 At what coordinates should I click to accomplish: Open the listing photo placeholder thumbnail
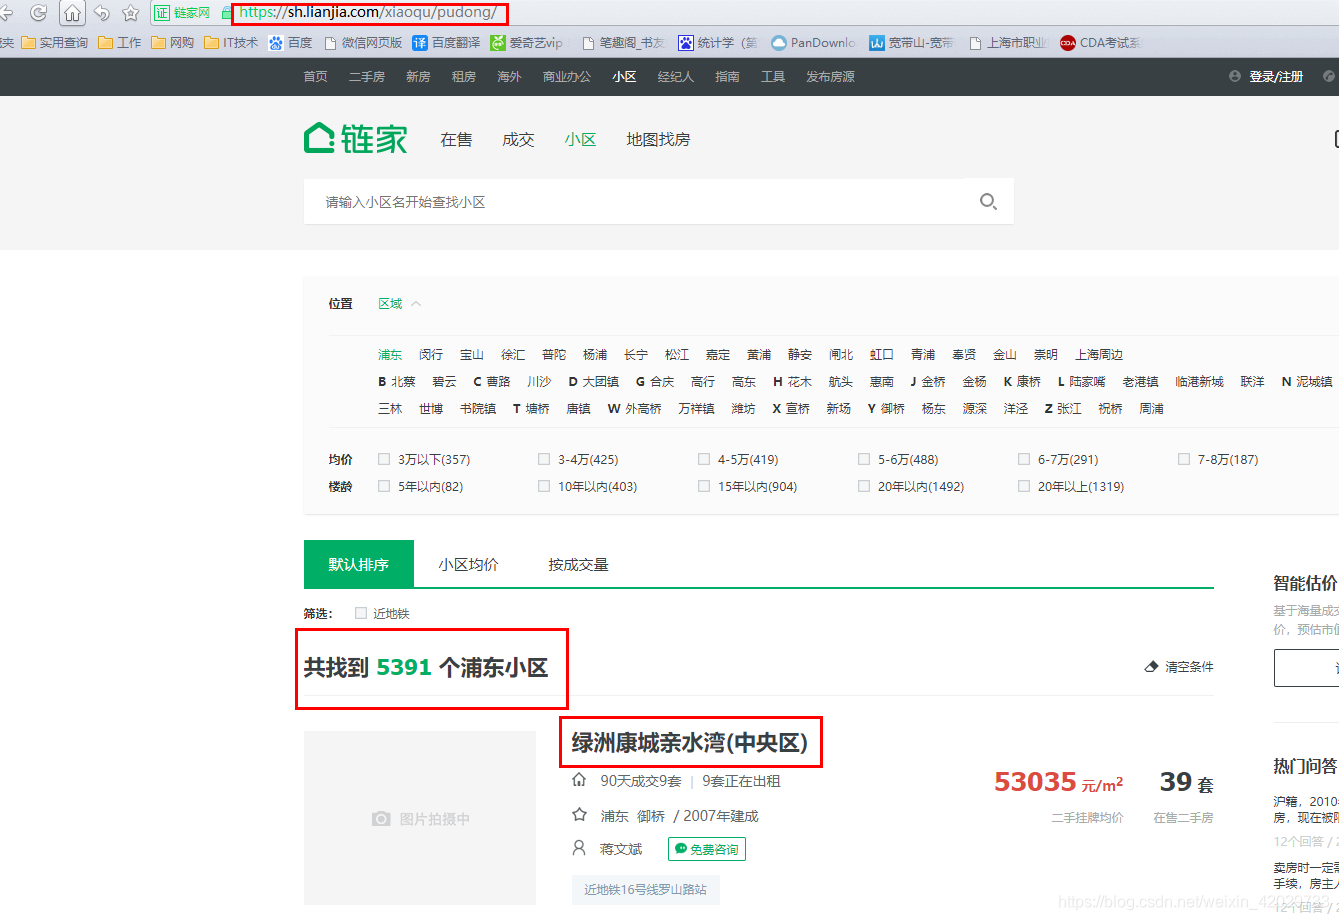click(420, 818)
